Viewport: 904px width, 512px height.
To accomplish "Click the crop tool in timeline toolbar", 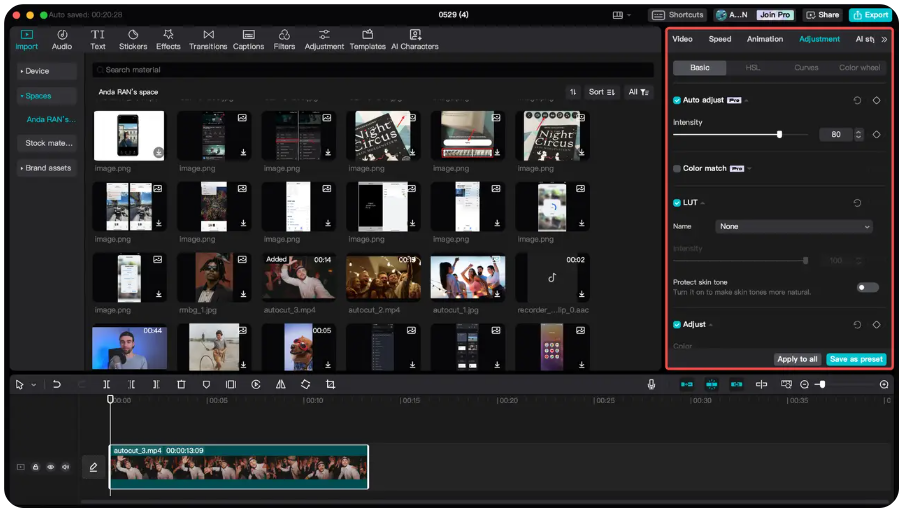I will click(x=330, y=384).
